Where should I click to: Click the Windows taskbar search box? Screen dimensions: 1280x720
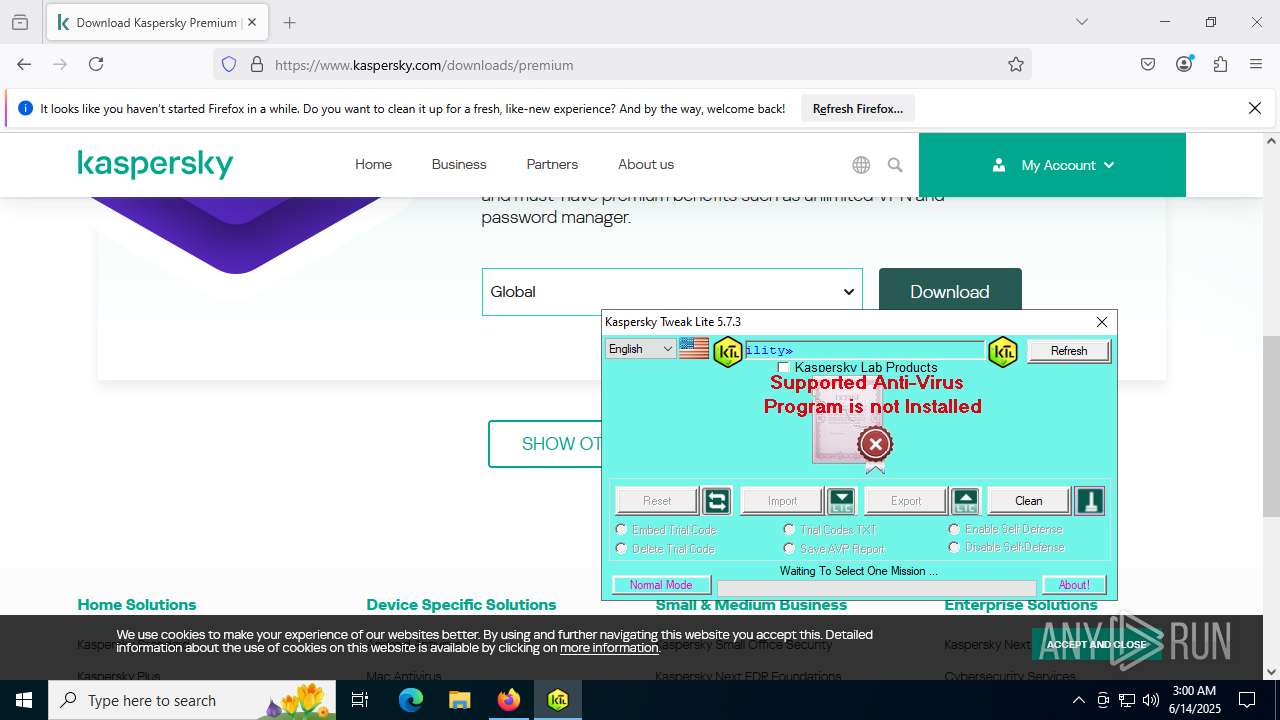194,700
